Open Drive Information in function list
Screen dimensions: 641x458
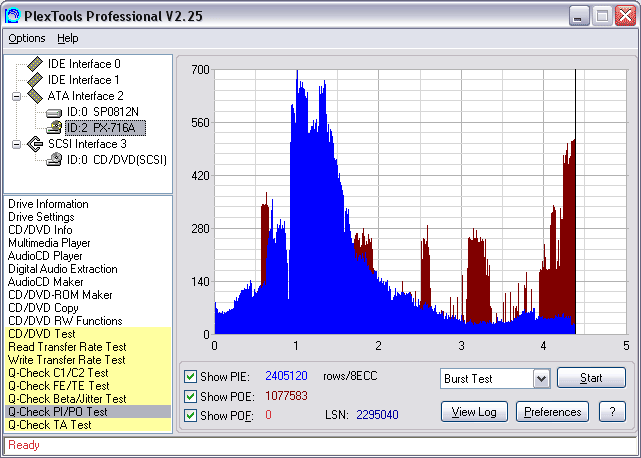(48, 204)
